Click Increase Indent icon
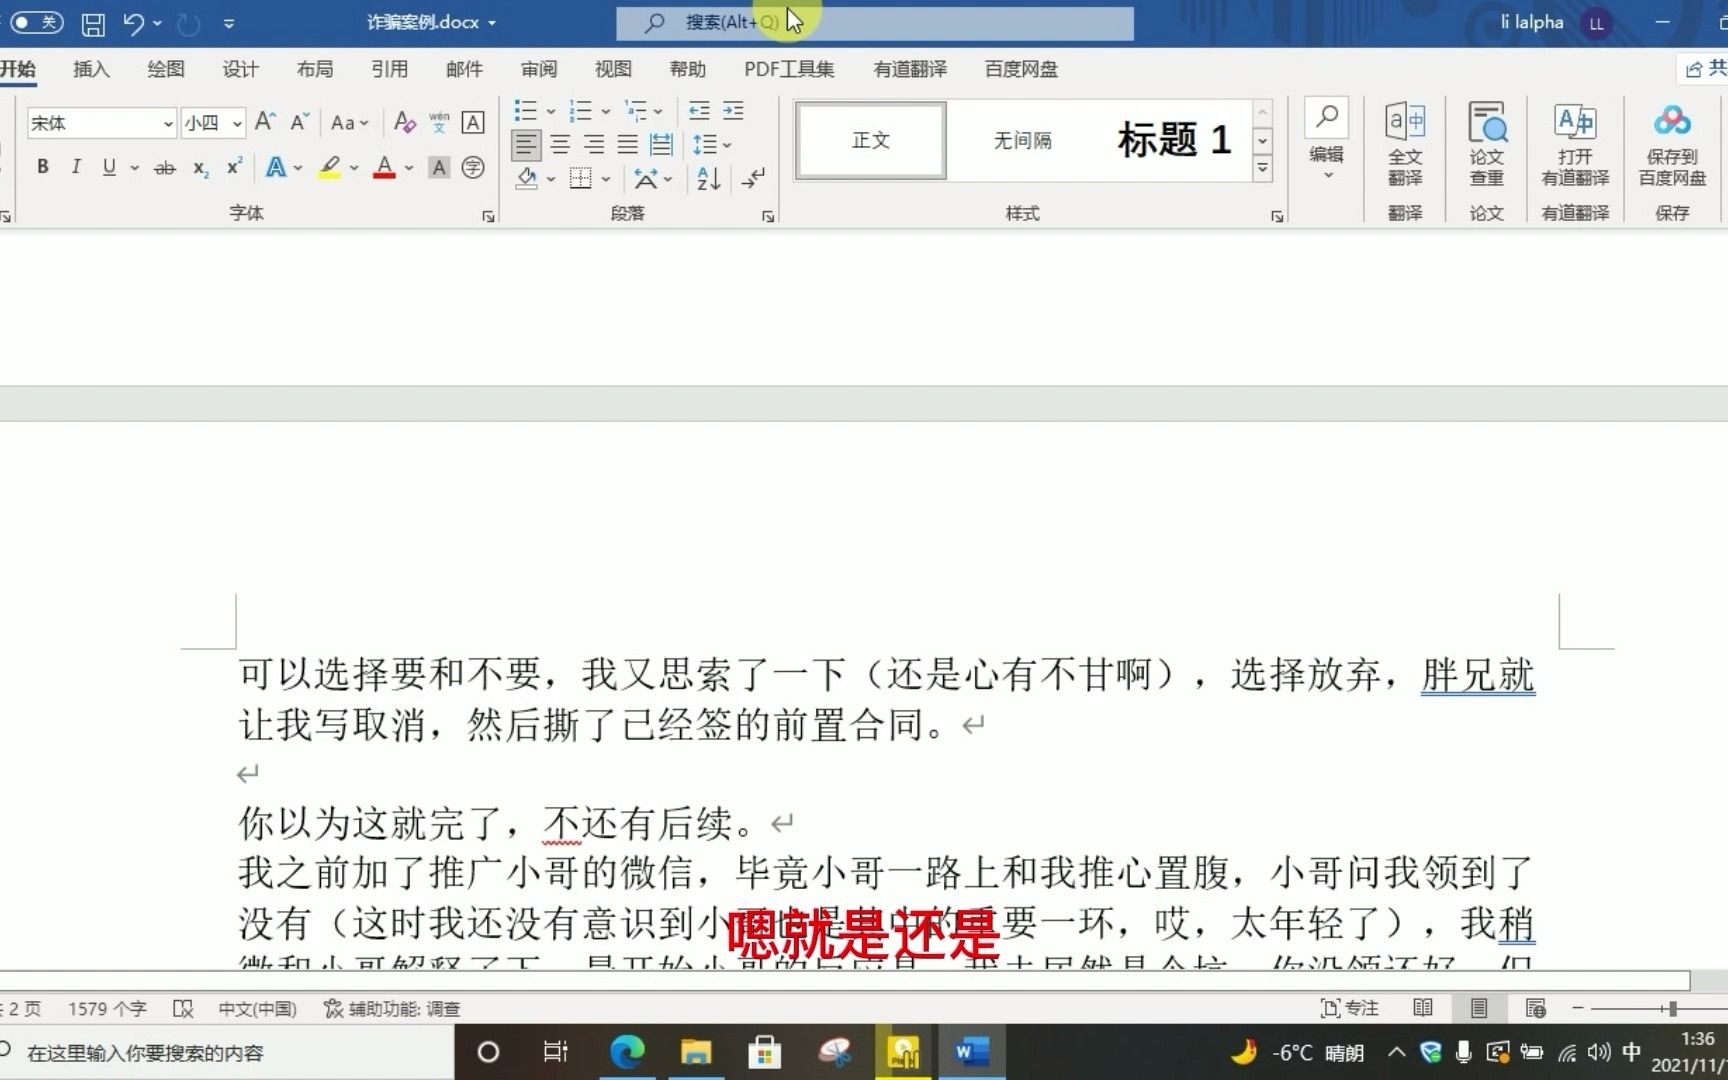The height and width of the screenshot is (1080, 1728). pos(733,111)
